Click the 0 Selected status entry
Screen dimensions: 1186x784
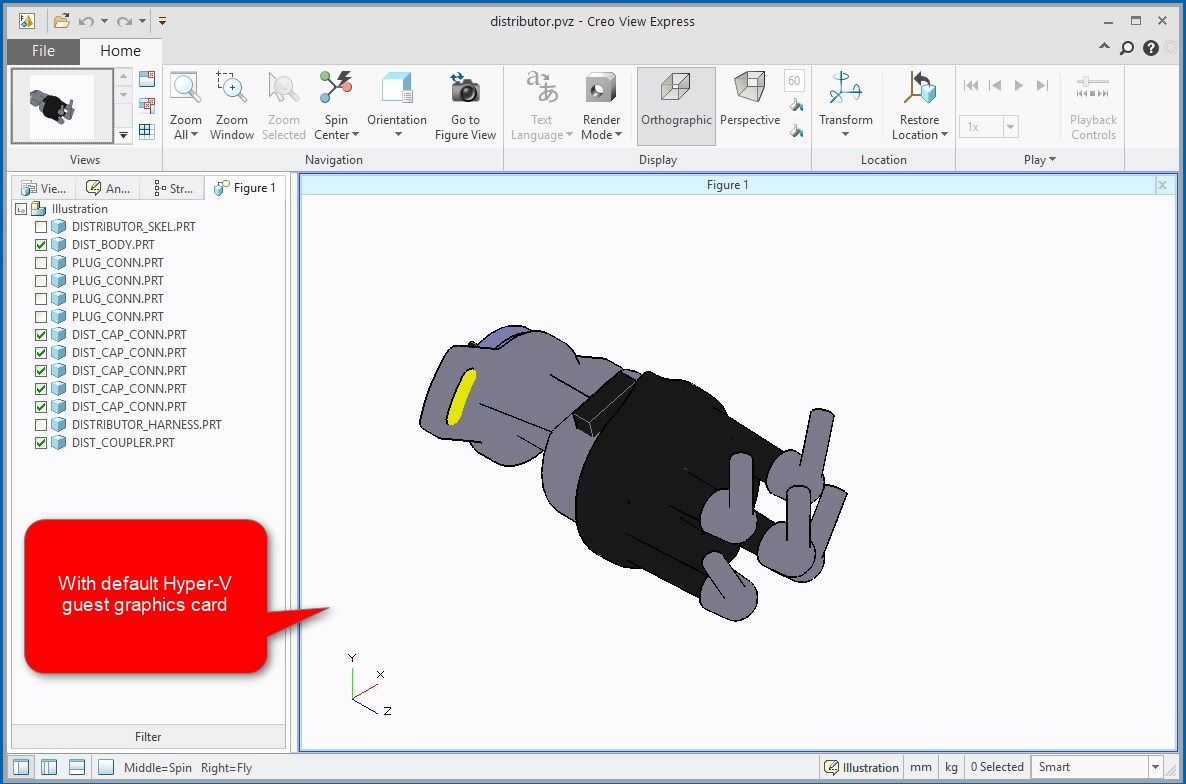click(x=997, y=767)
